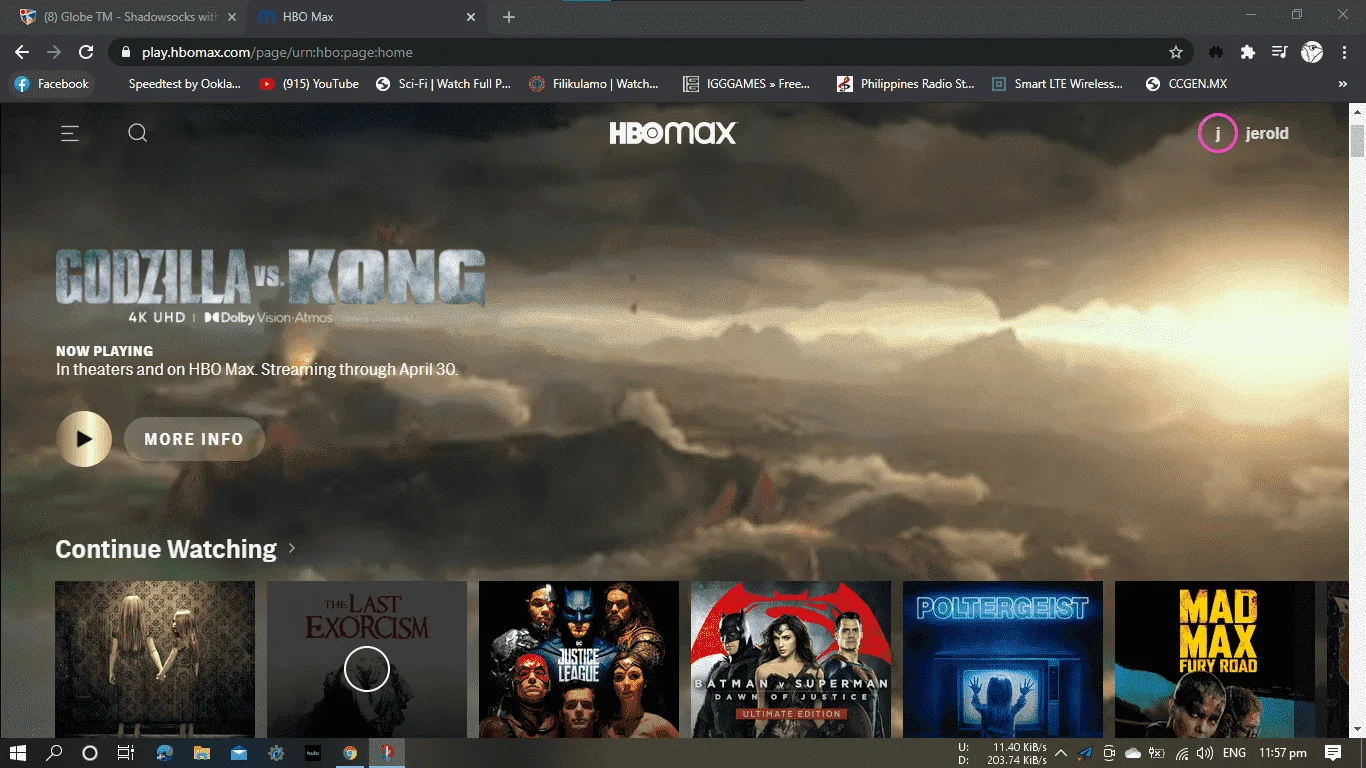The width and height of the screenshot is (1366, 768).
Task: Open the Chrome profile avatar
Action: [1312, 52]
